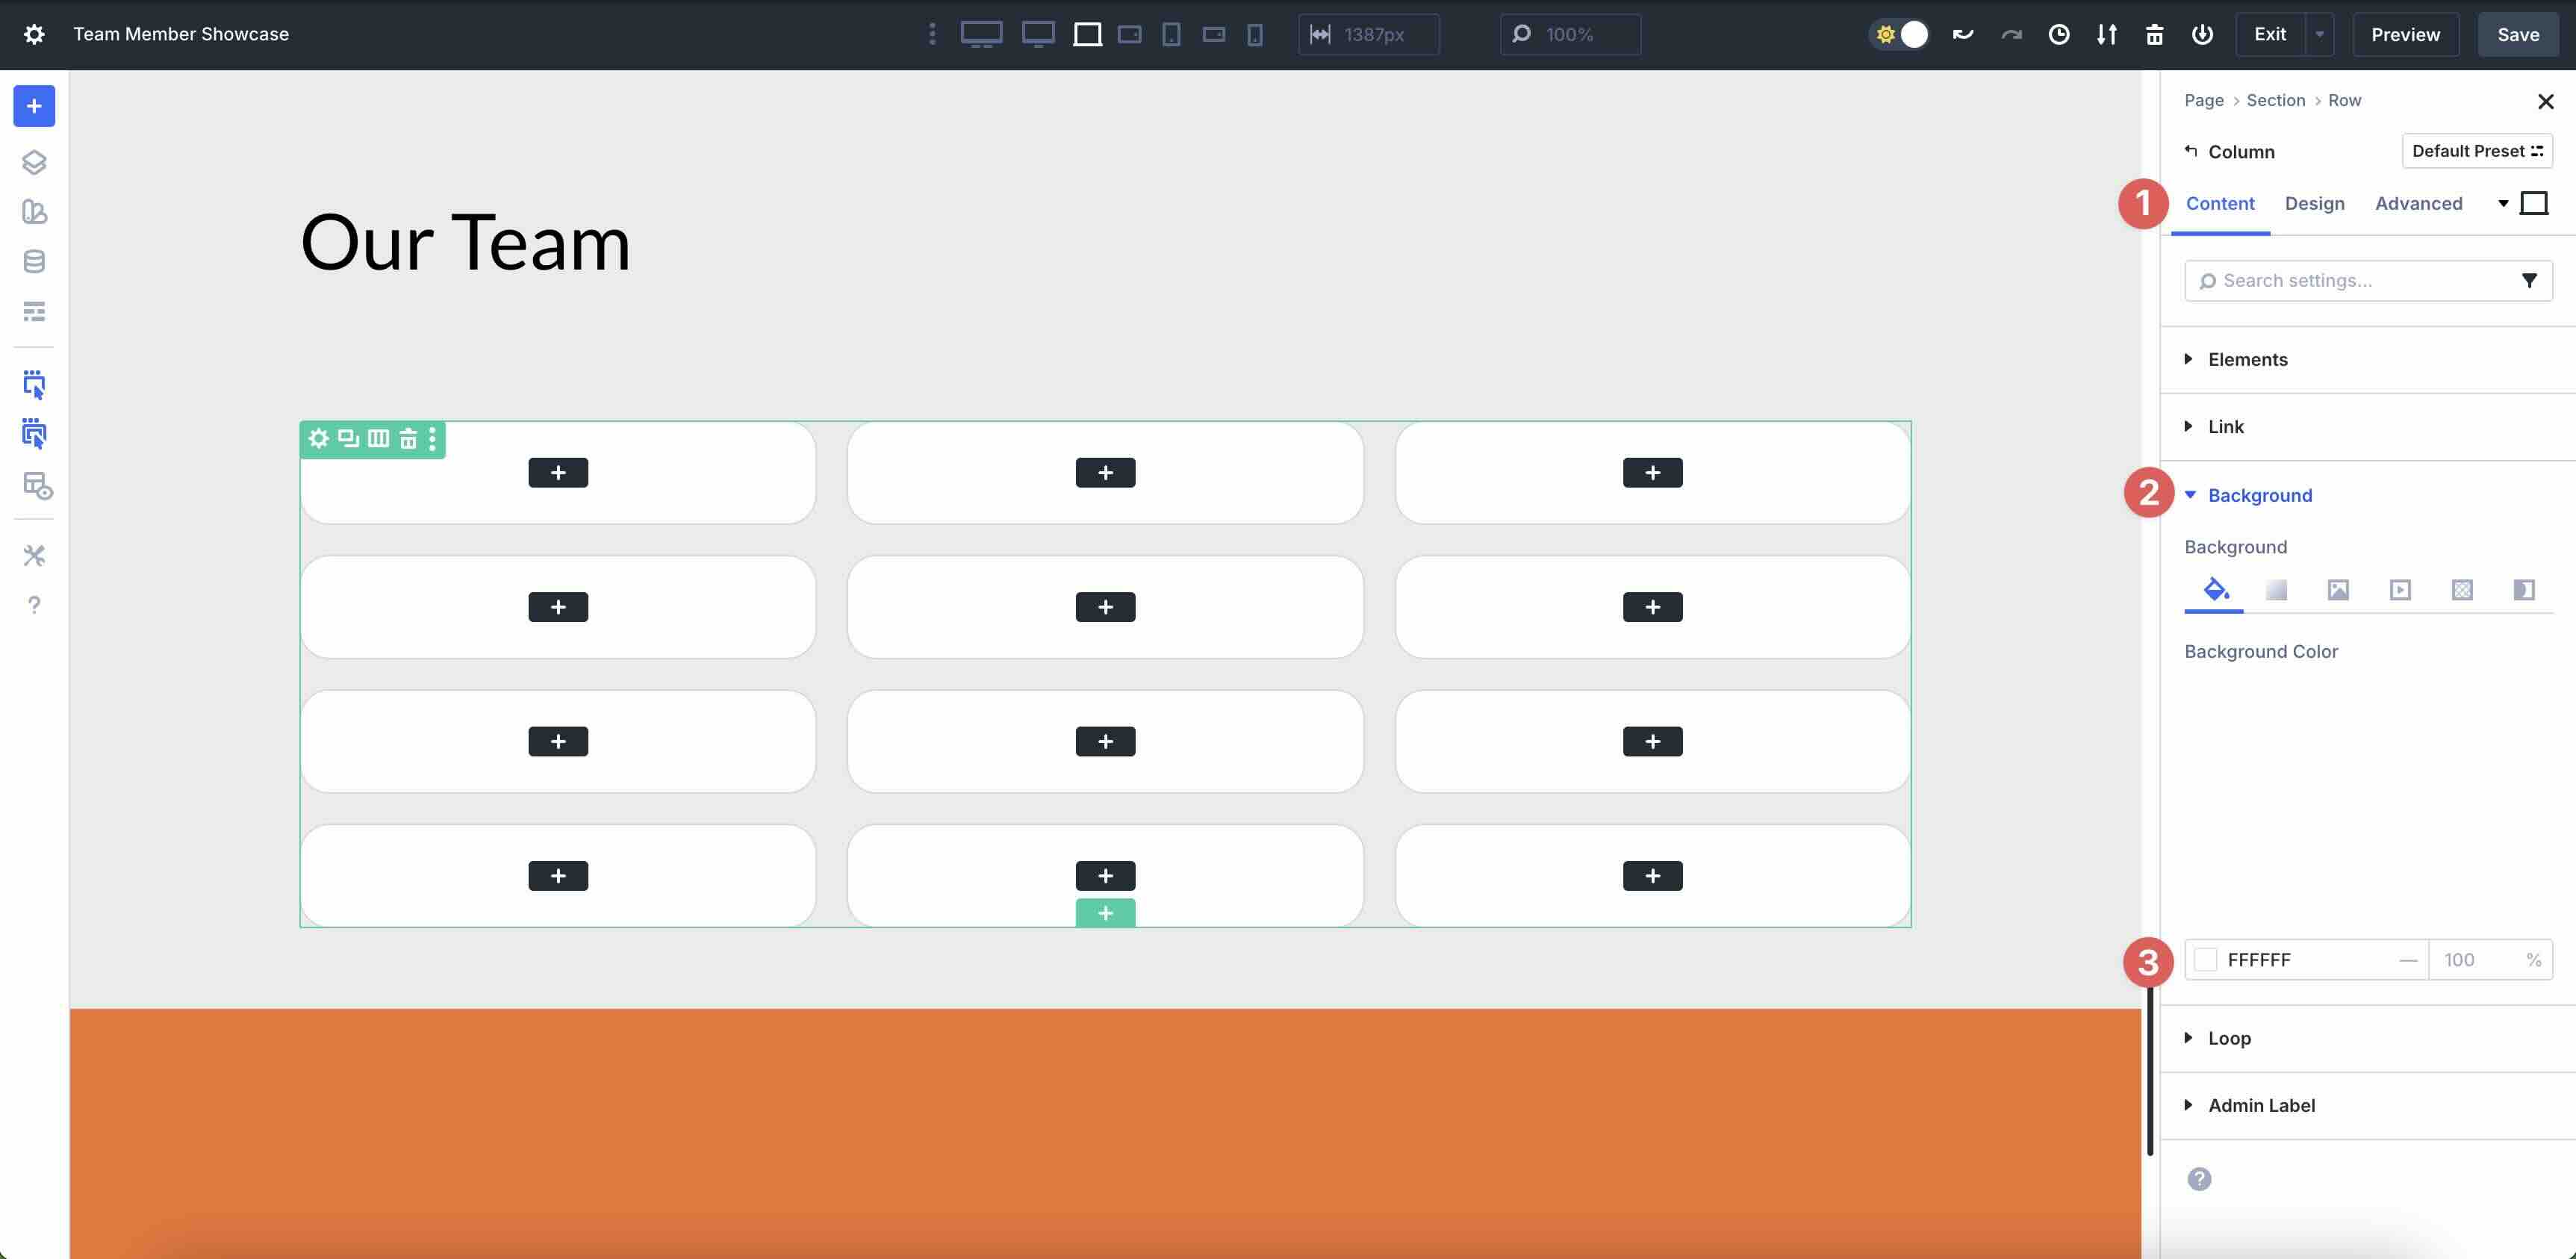Click the Preview button
The height and width of the screenshot is (1259, 2576).
(x=2404, y=33)
